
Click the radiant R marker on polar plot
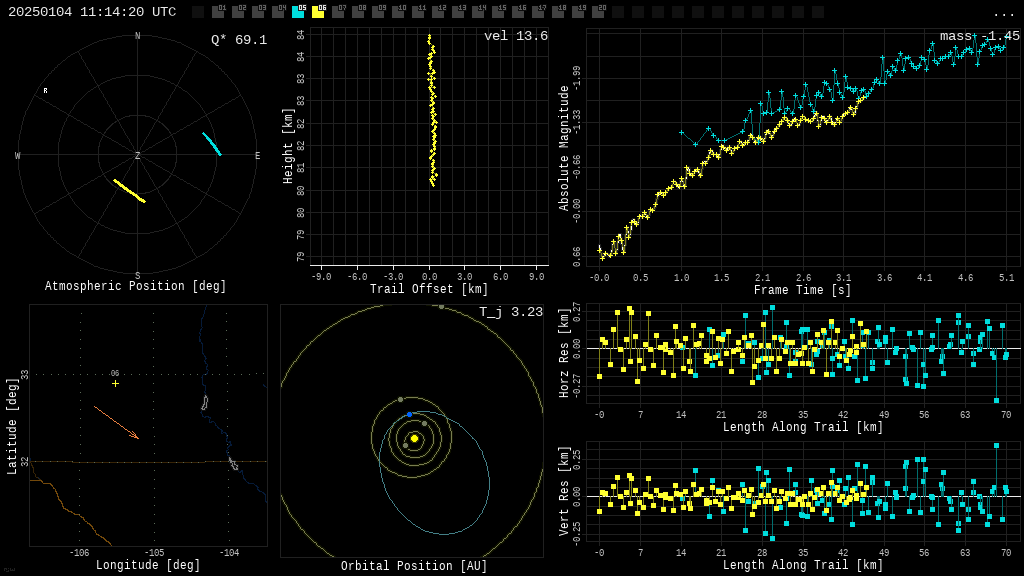(45, 91)
